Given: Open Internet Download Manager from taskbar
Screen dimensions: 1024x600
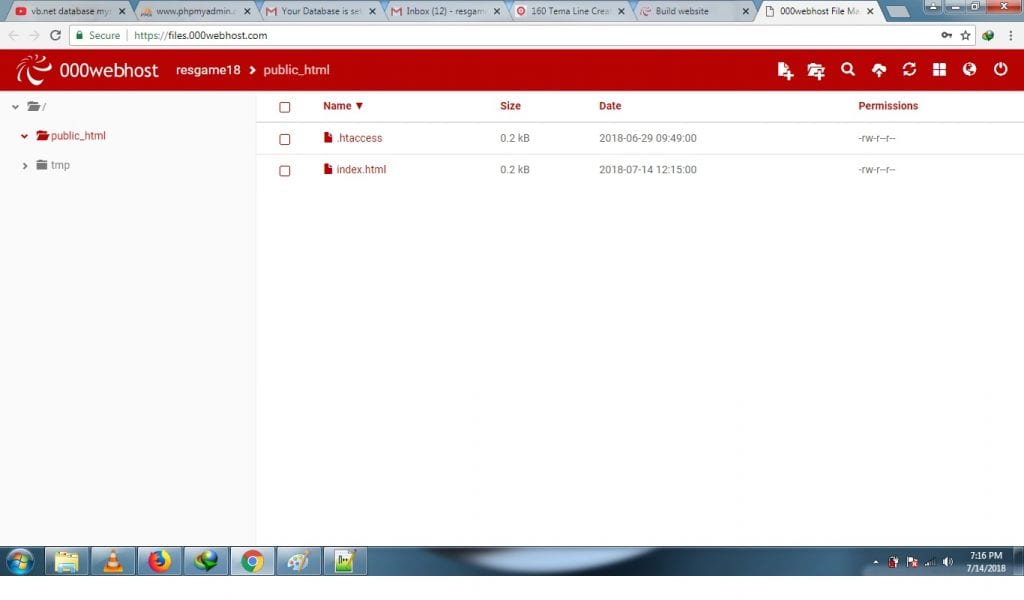Looking at the screenshot, I should tap(206, 561).
